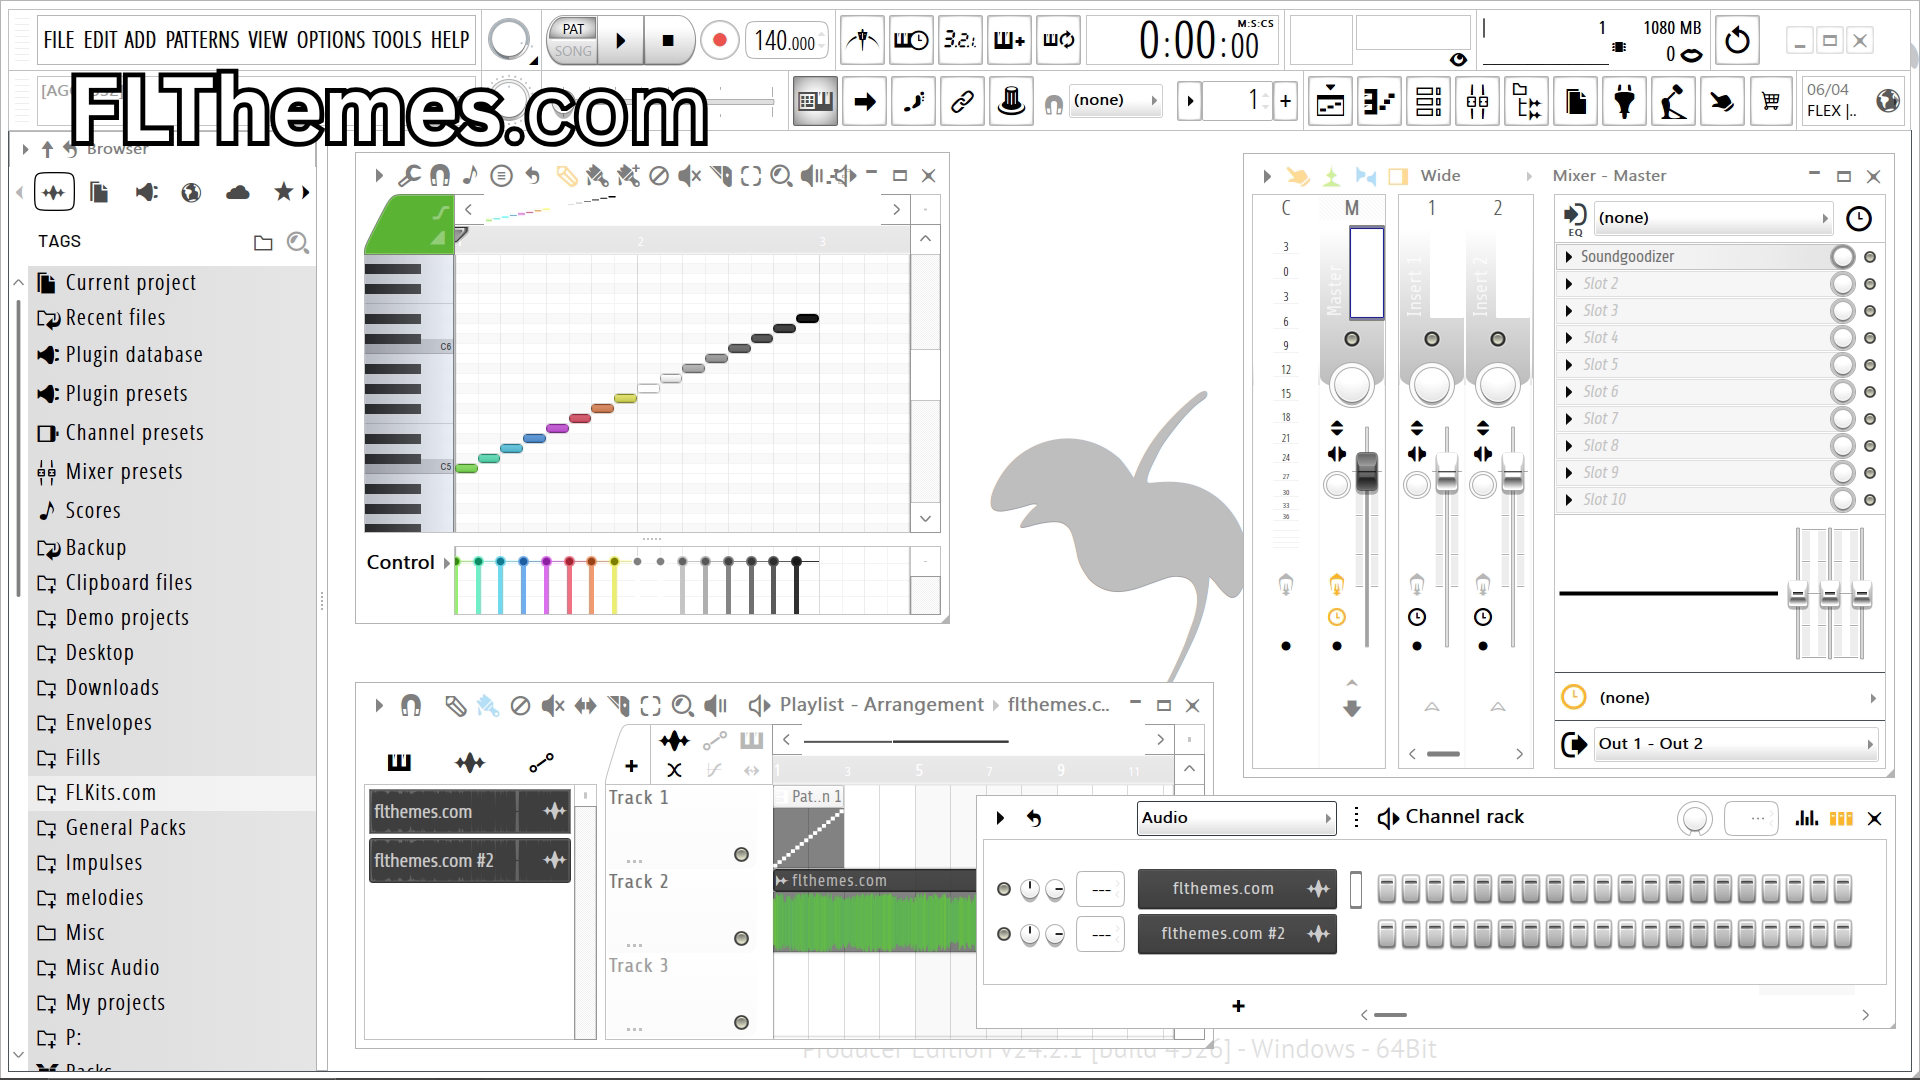Click the Master track volume fader
The image size is (1920, 1080).
tap(1366, 473)
